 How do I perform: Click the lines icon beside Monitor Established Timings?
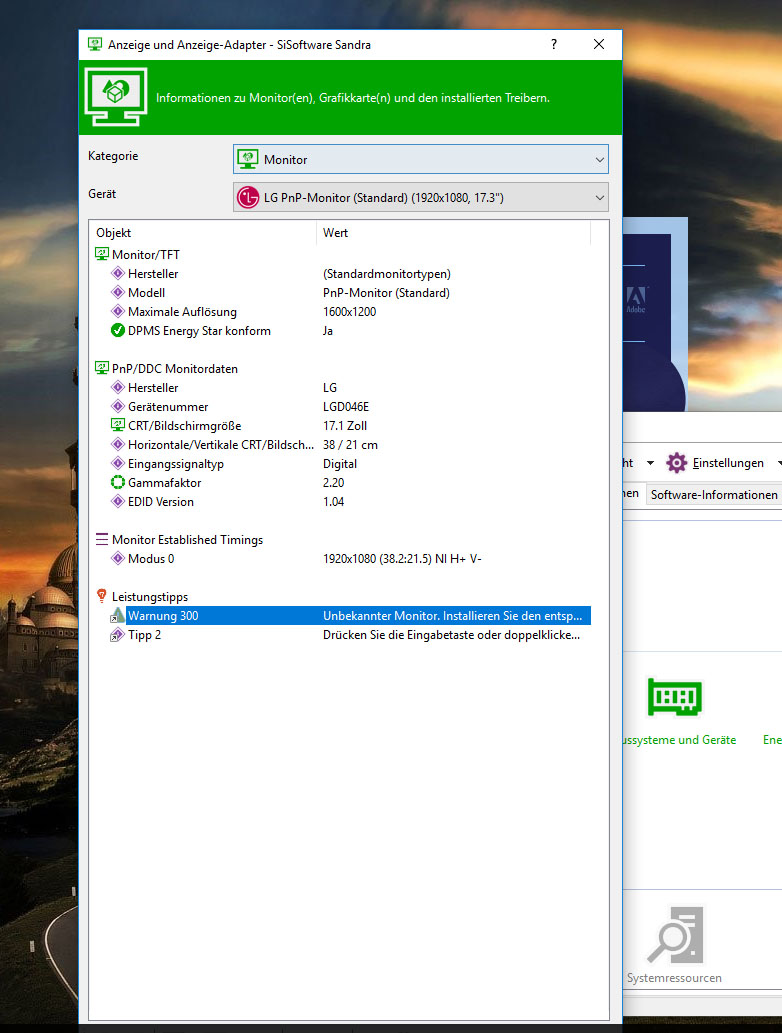pyautogui.click(x=101, y=540)
